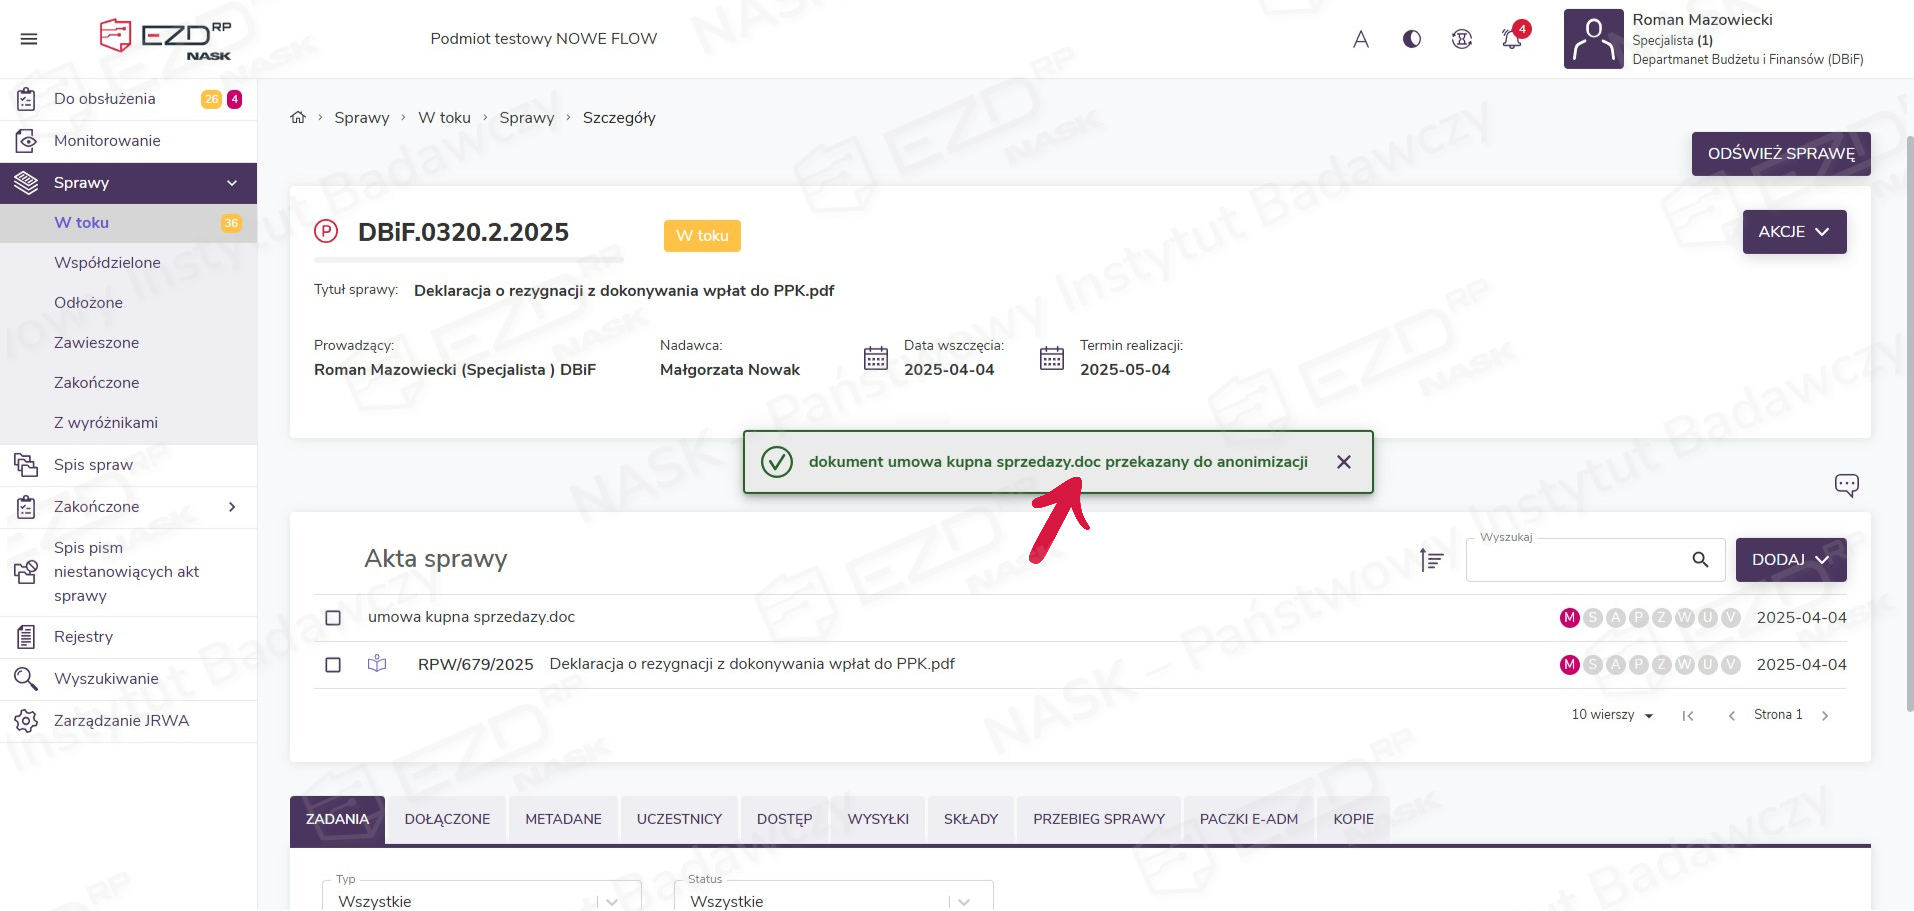Open the PRZEBIEG SPRAWY tab
The image size is (1914, 911).
[x=1098, y=819]
